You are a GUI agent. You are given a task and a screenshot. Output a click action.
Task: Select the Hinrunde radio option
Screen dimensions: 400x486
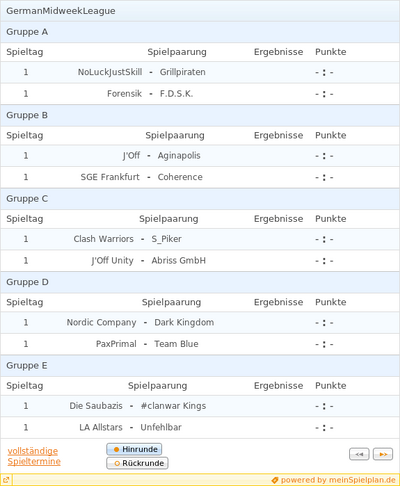(x=134, y=449)
